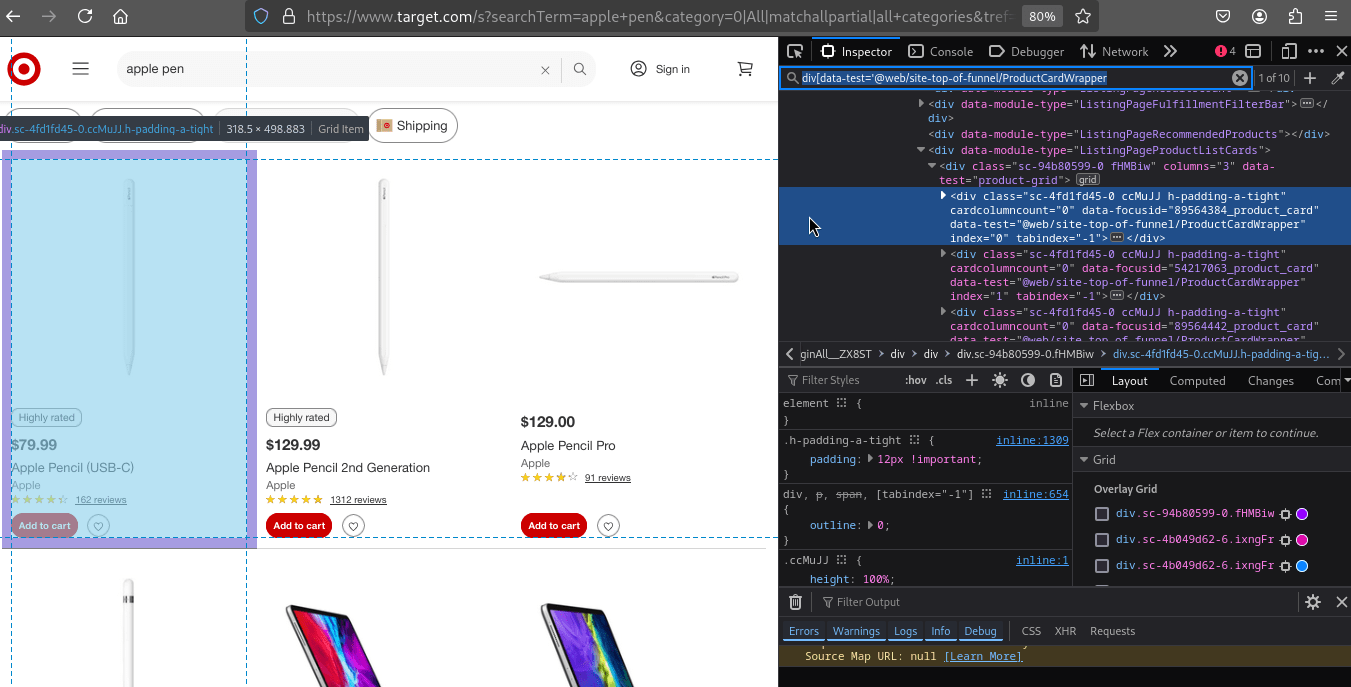Click the Target bullseye logo
The image size is (1351, 687).
click(24, 69)
